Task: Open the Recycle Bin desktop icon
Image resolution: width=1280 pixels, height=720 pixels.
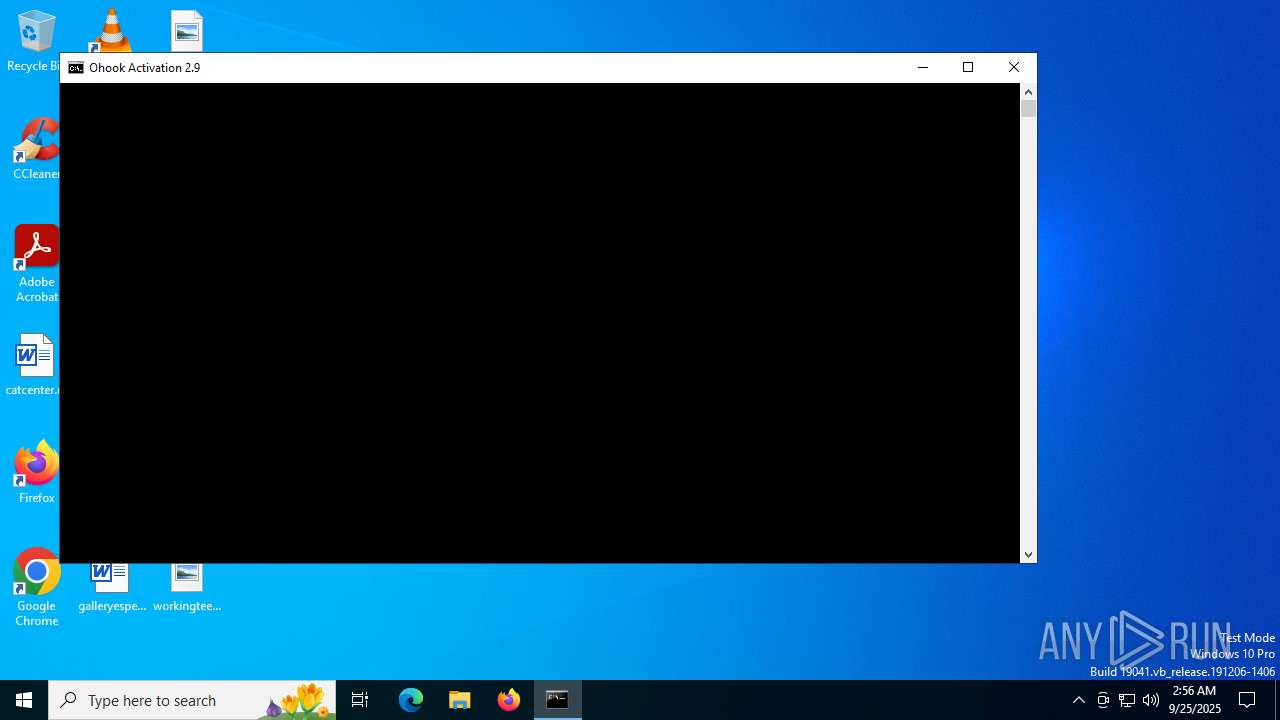Action: (35, 40)
